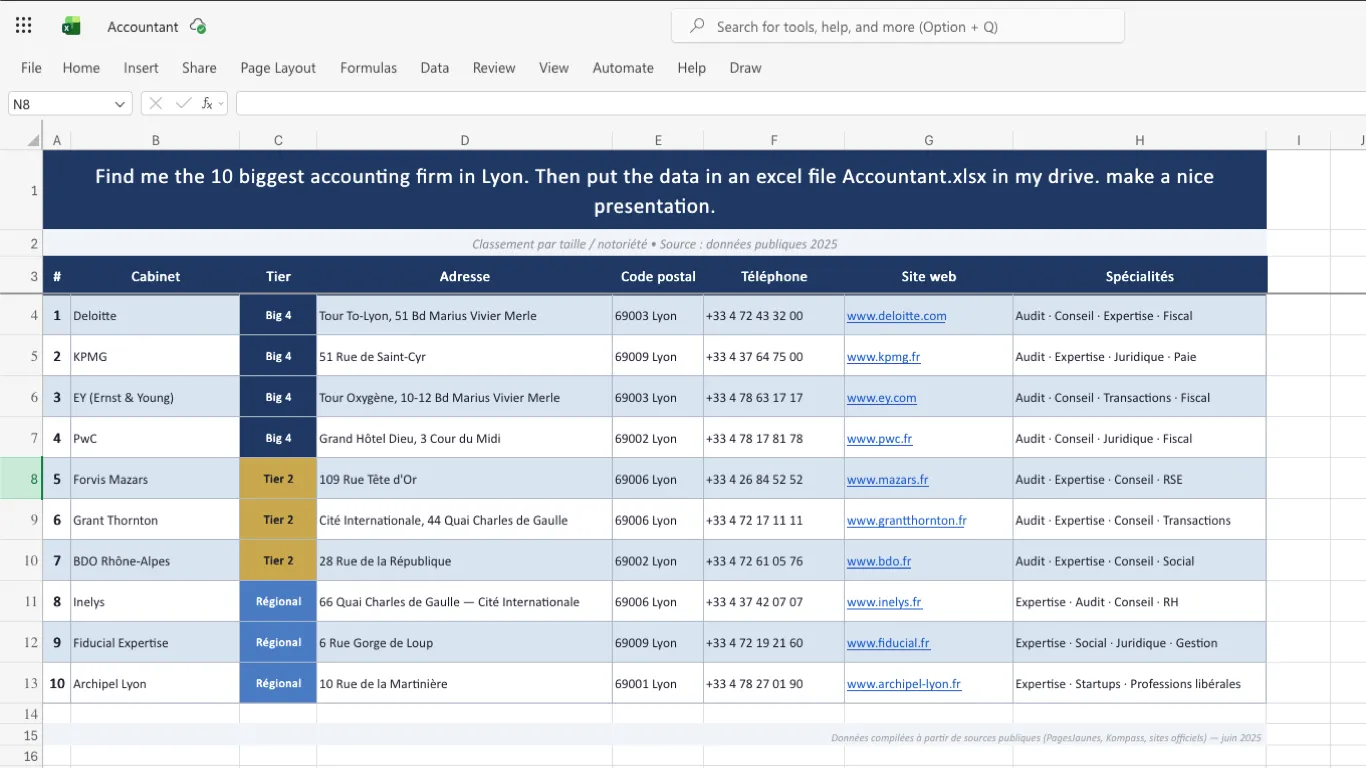Select cell '28 Rue de la République'
This screenshot has height=768, width=1366.
pos(465,562)
